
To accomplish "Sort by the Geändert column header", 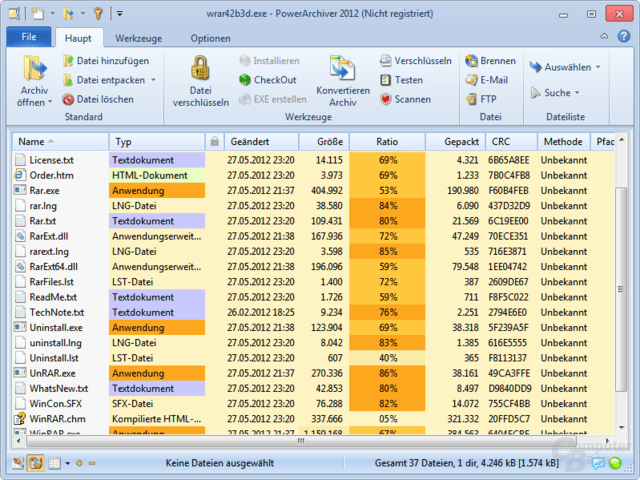I will [261, 142].
